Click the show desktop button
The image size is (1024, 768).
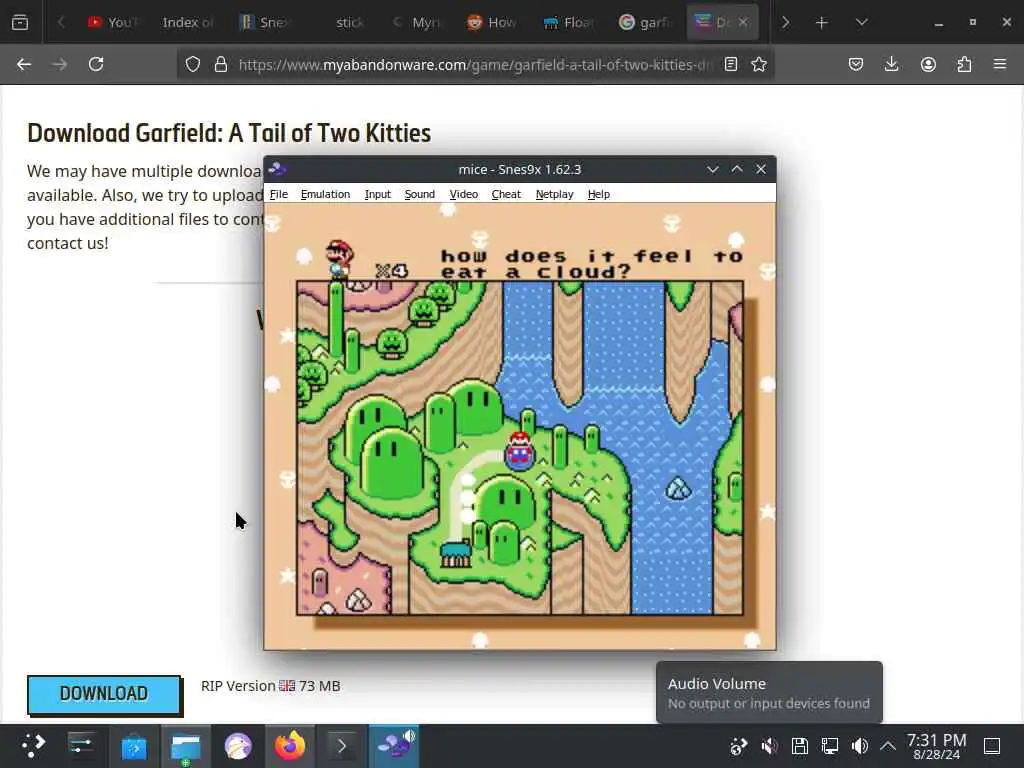point(992,746)
